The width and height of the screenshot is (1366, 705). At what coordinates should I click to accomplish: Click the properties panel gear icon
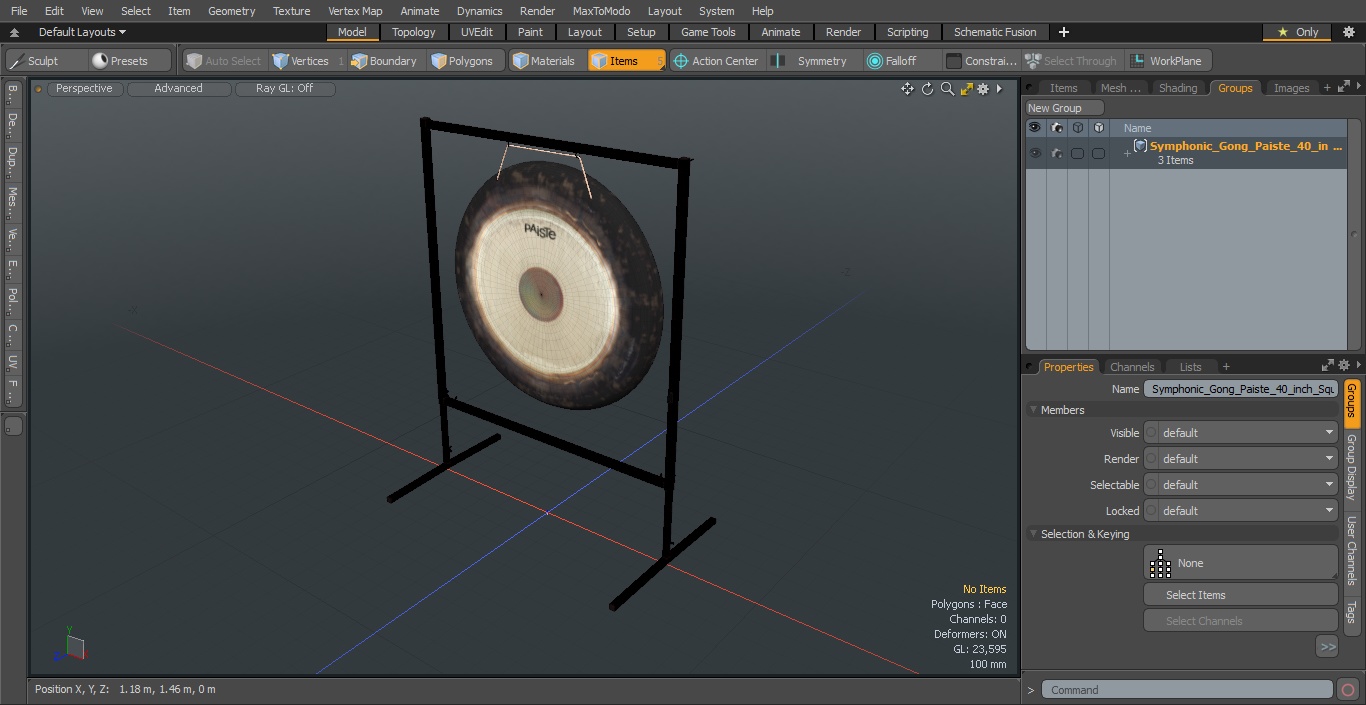click(1344, 366)
